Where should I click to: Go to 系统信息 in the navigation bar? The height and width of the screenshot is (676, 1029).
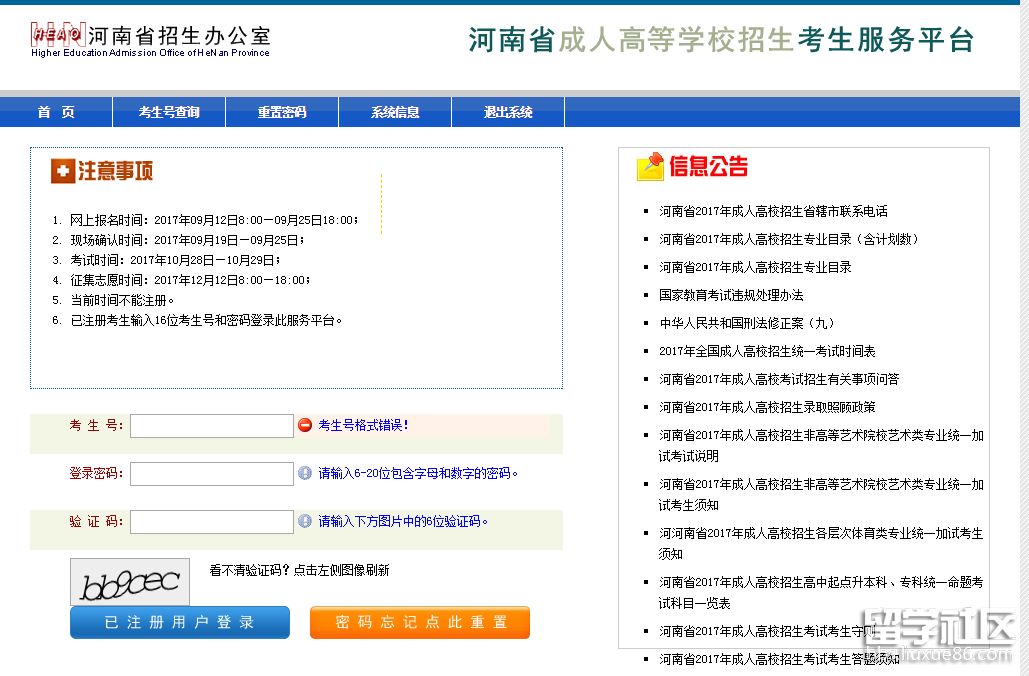pyautogui.click(x=395, y=112)
